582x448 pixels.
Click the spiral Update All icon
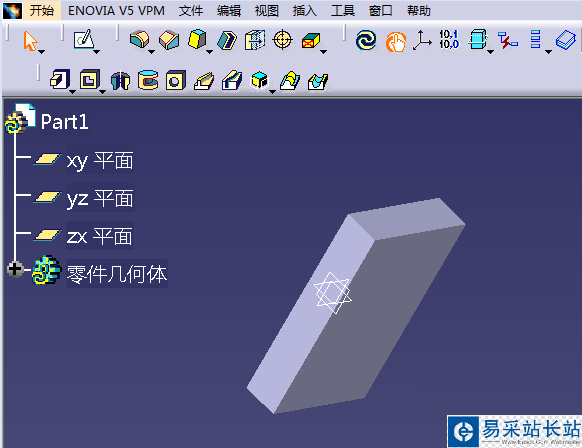point(366,40)
